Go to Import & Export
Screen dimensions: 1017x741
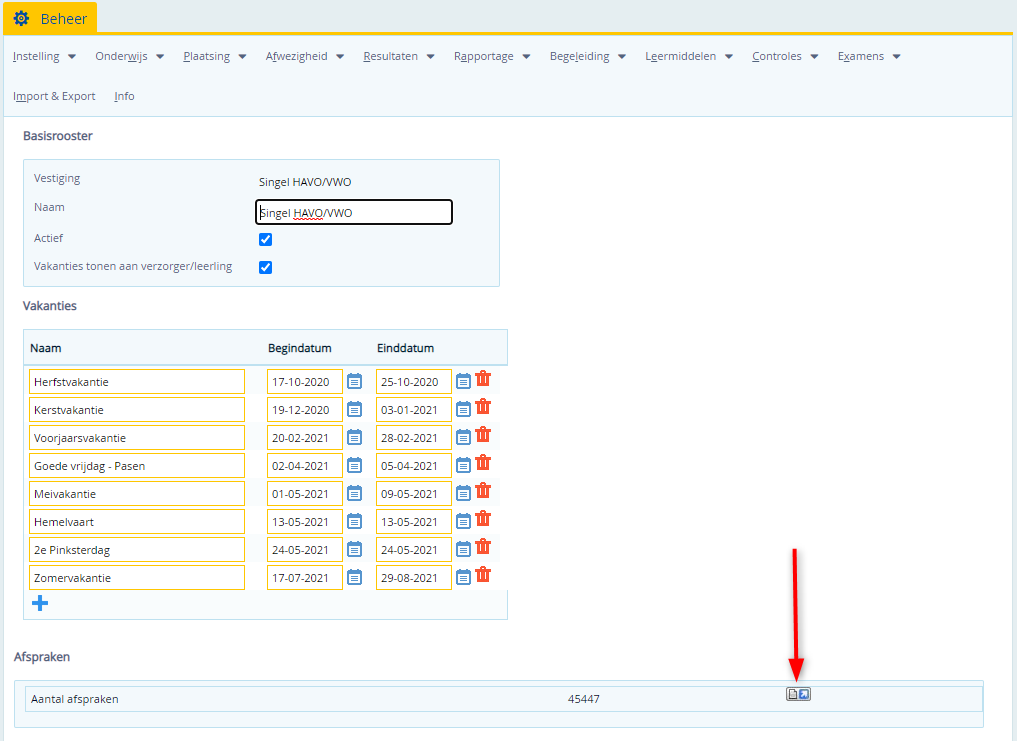(54, 96)
